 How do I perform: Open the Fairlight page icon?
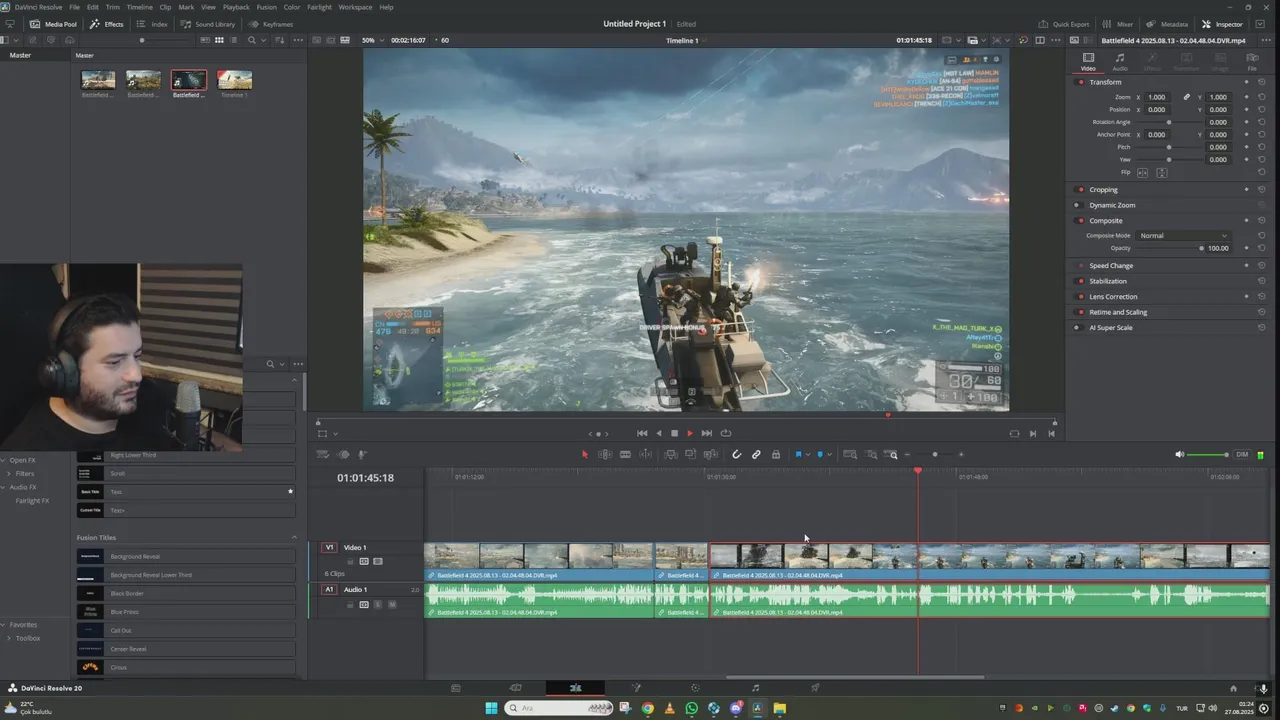tap(756, 688)
